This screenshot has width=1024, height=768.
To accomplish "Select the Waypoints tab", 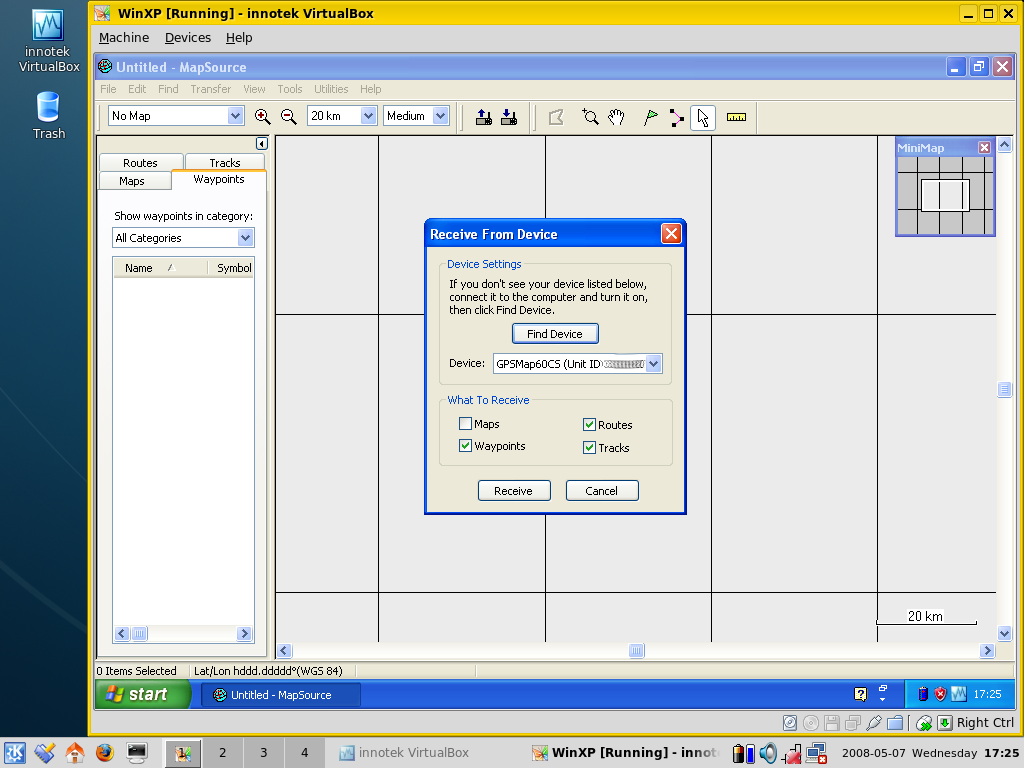I will (219, 180).
